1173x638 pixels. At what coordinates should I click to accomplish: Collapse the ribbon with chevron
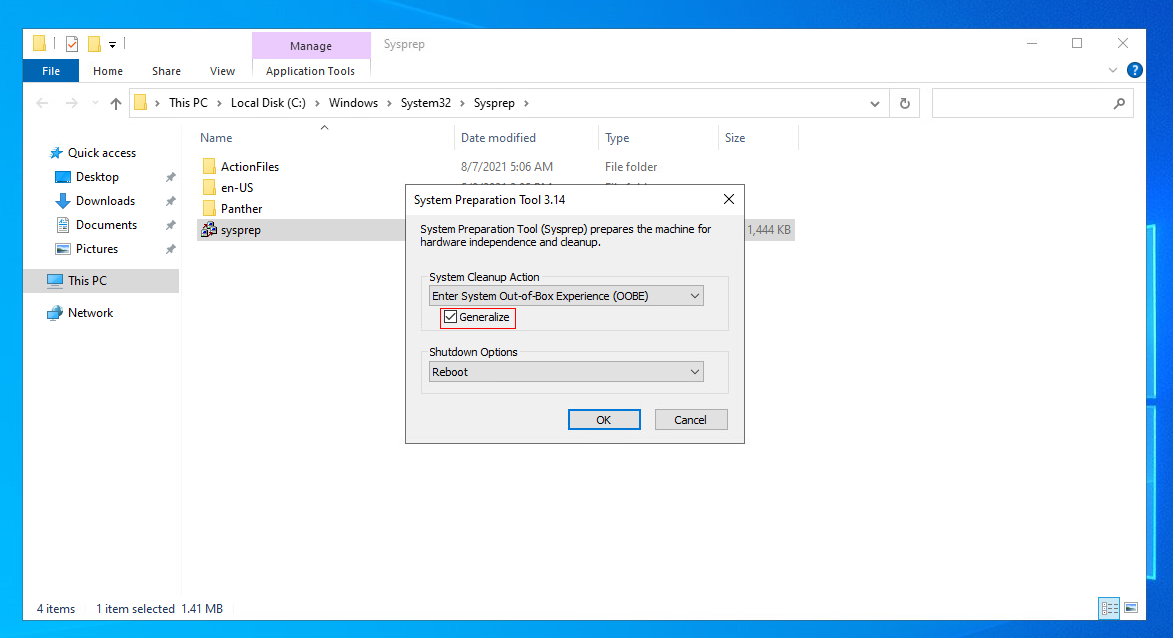(x=1112, y=70)
